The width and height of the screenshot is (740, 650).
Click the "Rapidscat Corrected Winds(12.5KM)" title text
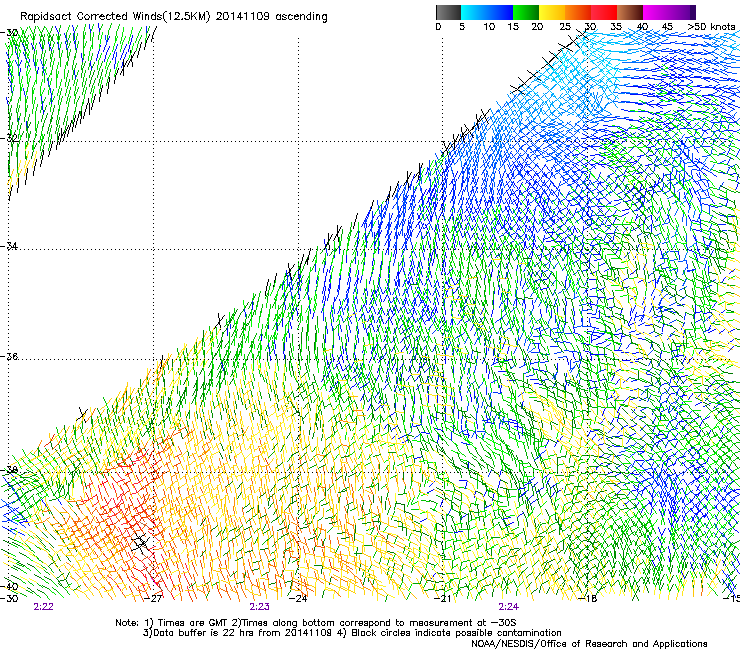tap(115, 17)
